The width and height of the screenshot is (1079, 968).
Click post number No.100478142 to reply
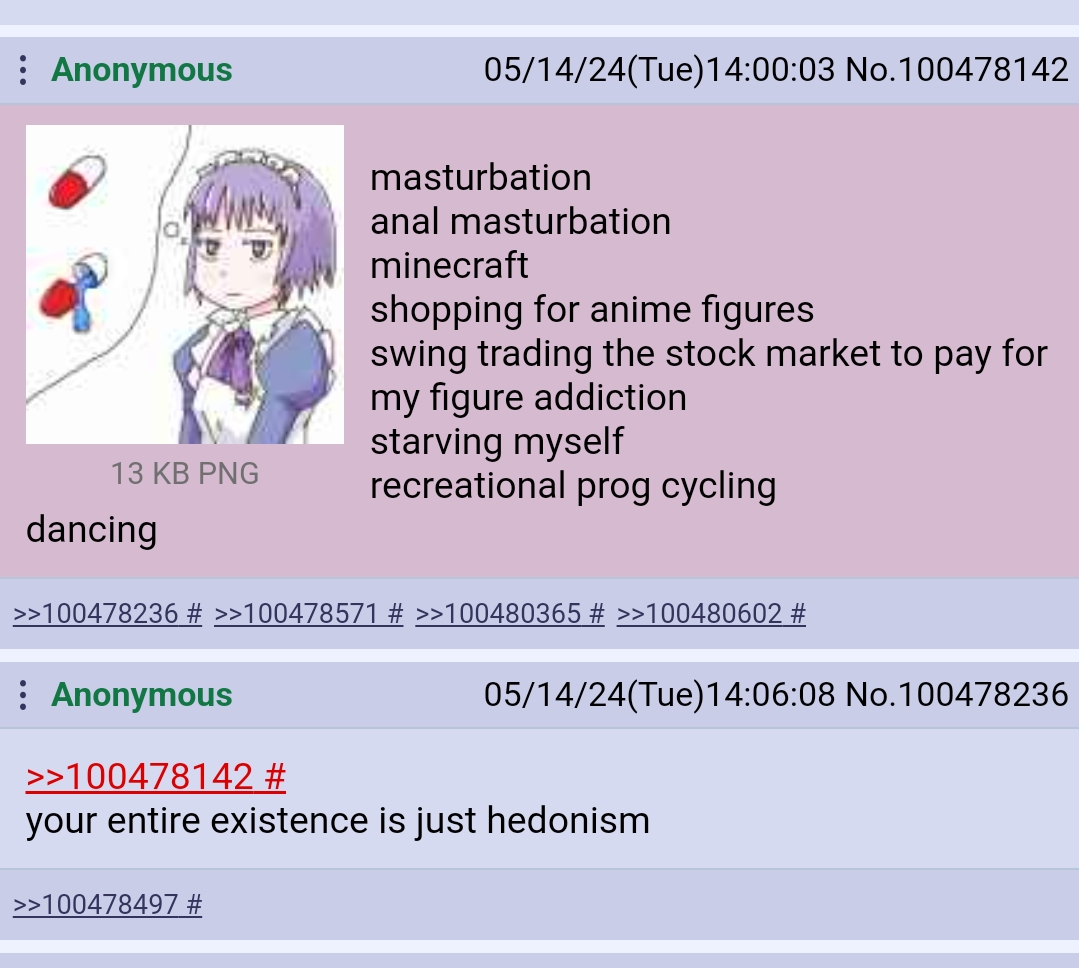(957, 70)
